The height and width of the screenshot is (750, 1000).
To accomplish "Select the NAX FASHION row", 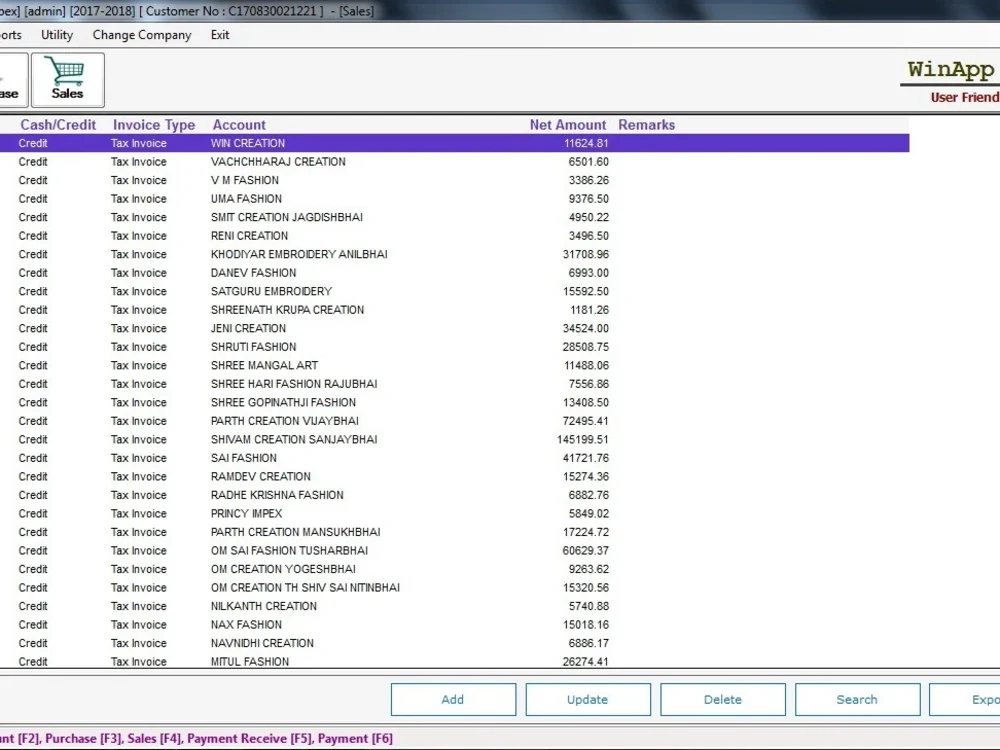I will (454, 624).
